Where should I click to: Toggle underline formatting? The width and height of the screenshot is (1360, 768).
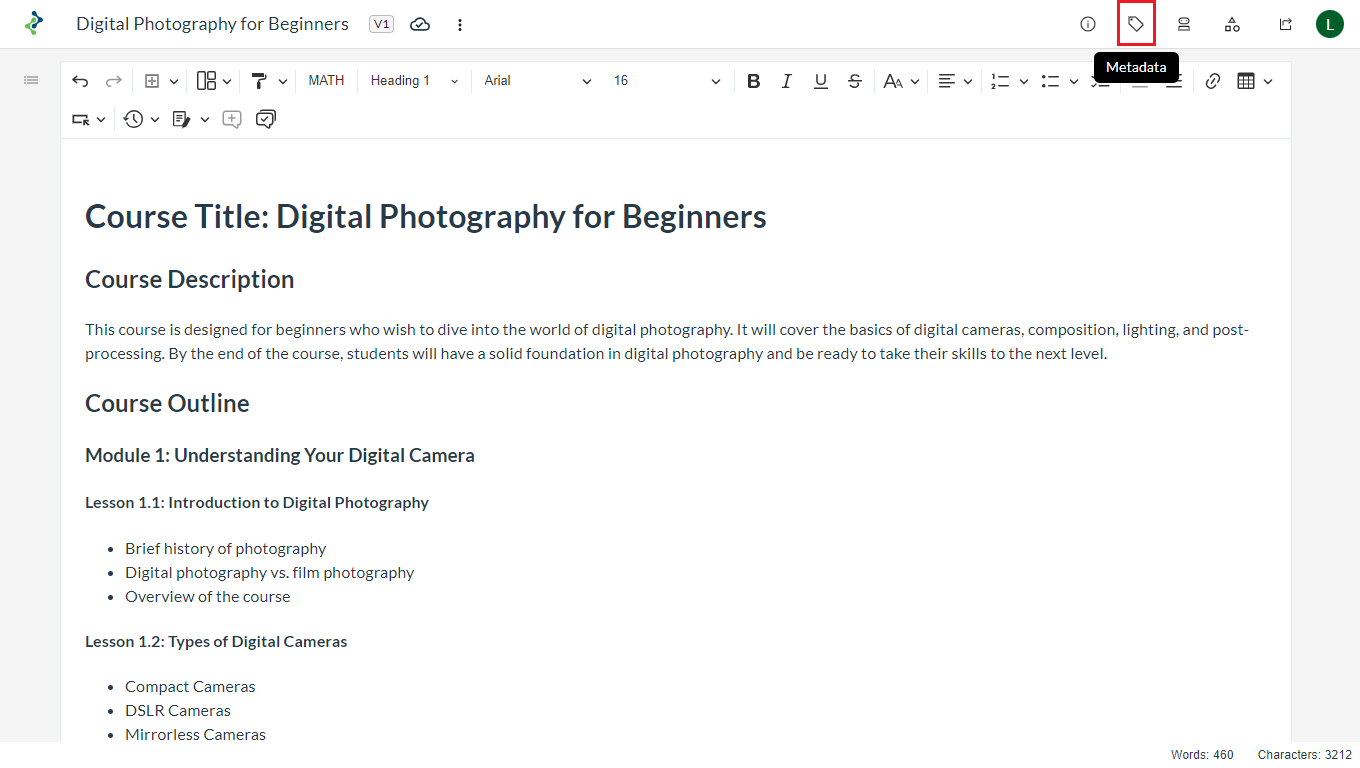pos(821,81)
